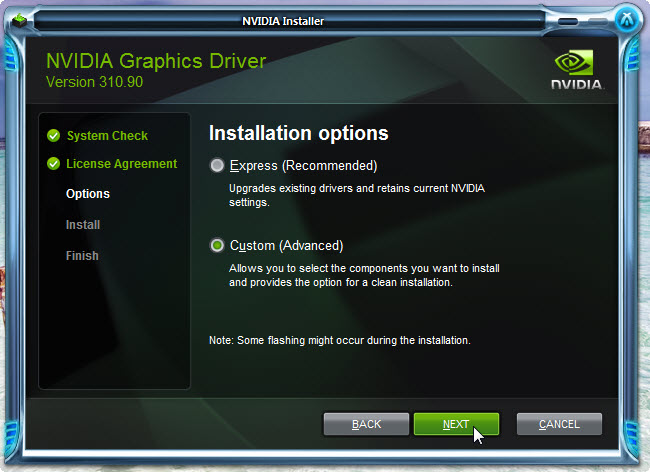Click the NVIDIA logo in the header
The height and width of the screenshot is (472, 650).
tap(577, 70)
